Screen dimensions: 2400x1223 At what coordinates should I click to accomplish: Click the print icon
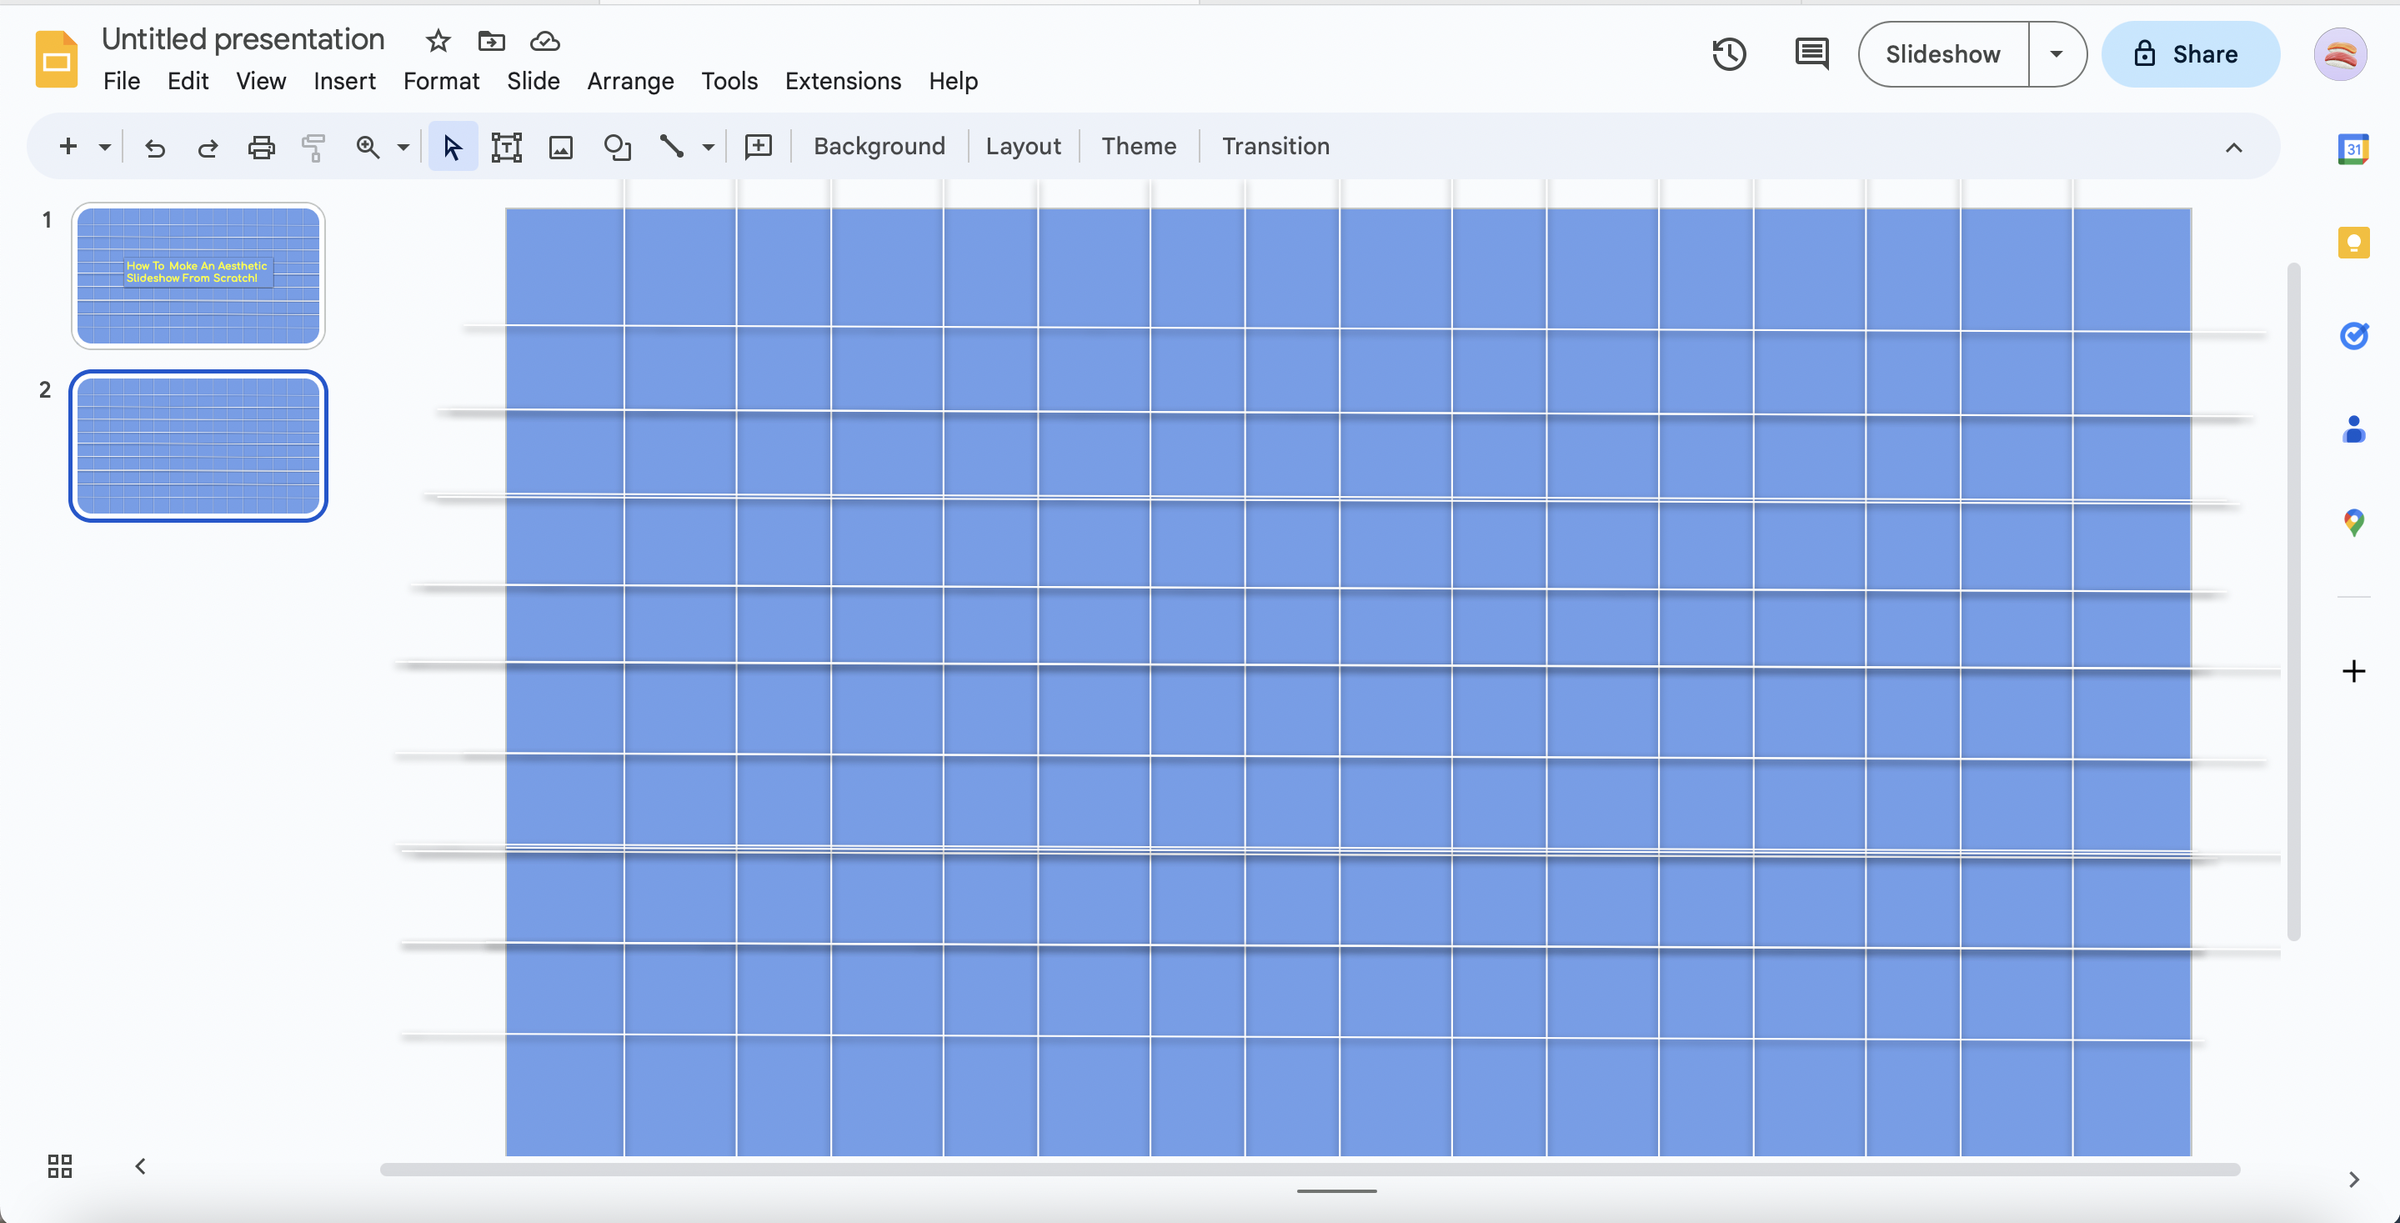tap(261, 147)
